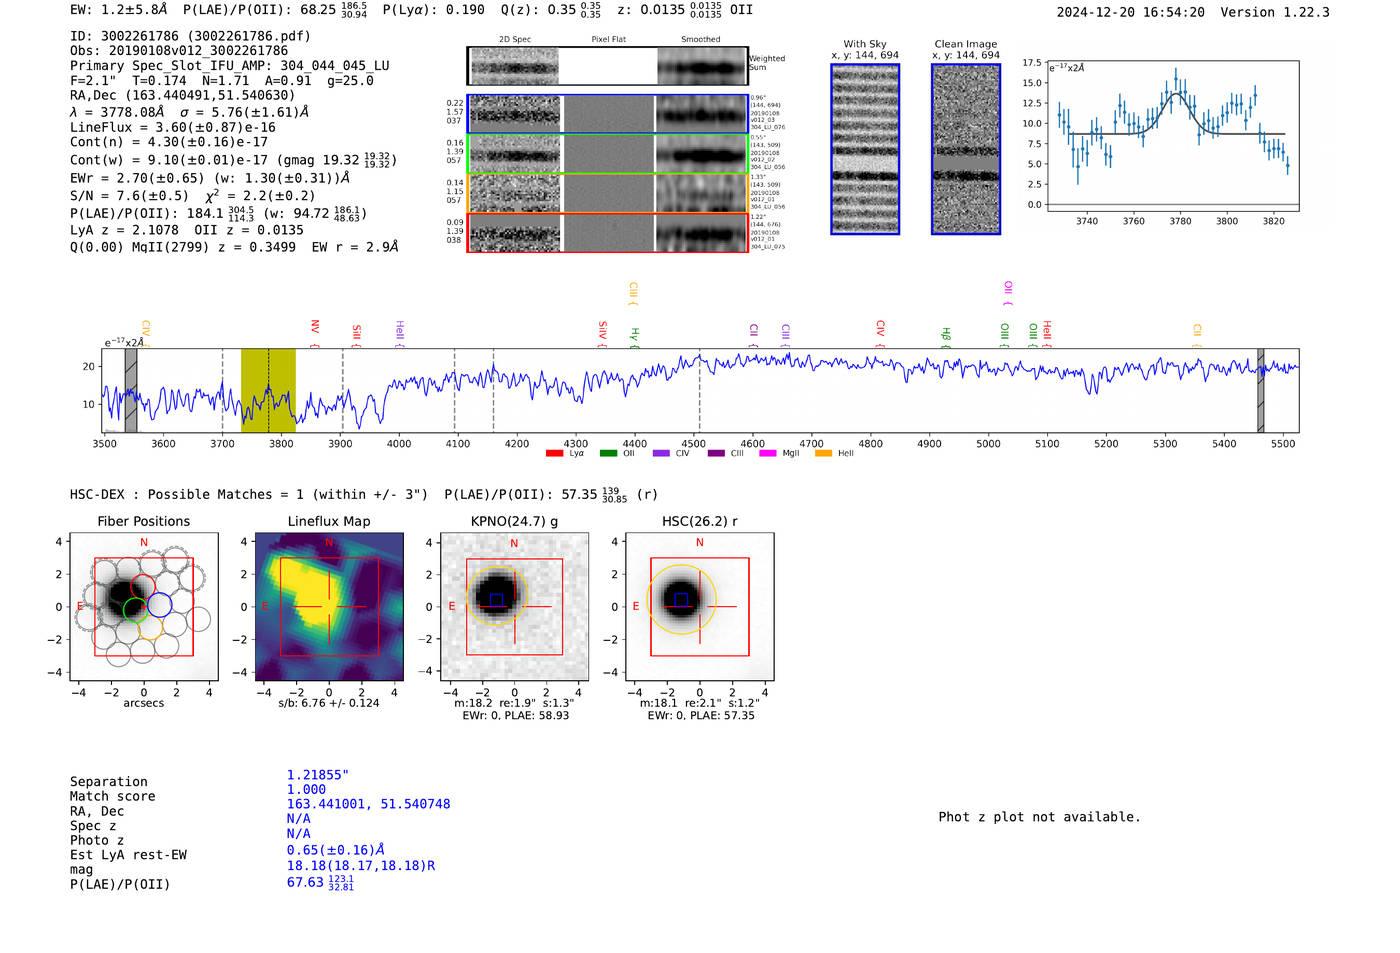Click the 'Pixel Flat' column header

point(608,40)
